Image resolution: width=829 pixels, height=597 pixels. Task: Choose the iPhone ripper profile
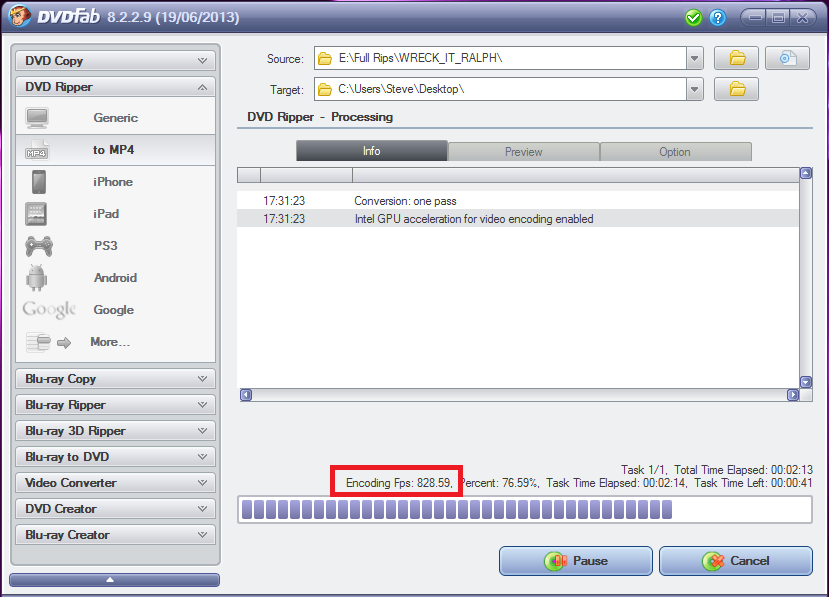click(116, 182)
